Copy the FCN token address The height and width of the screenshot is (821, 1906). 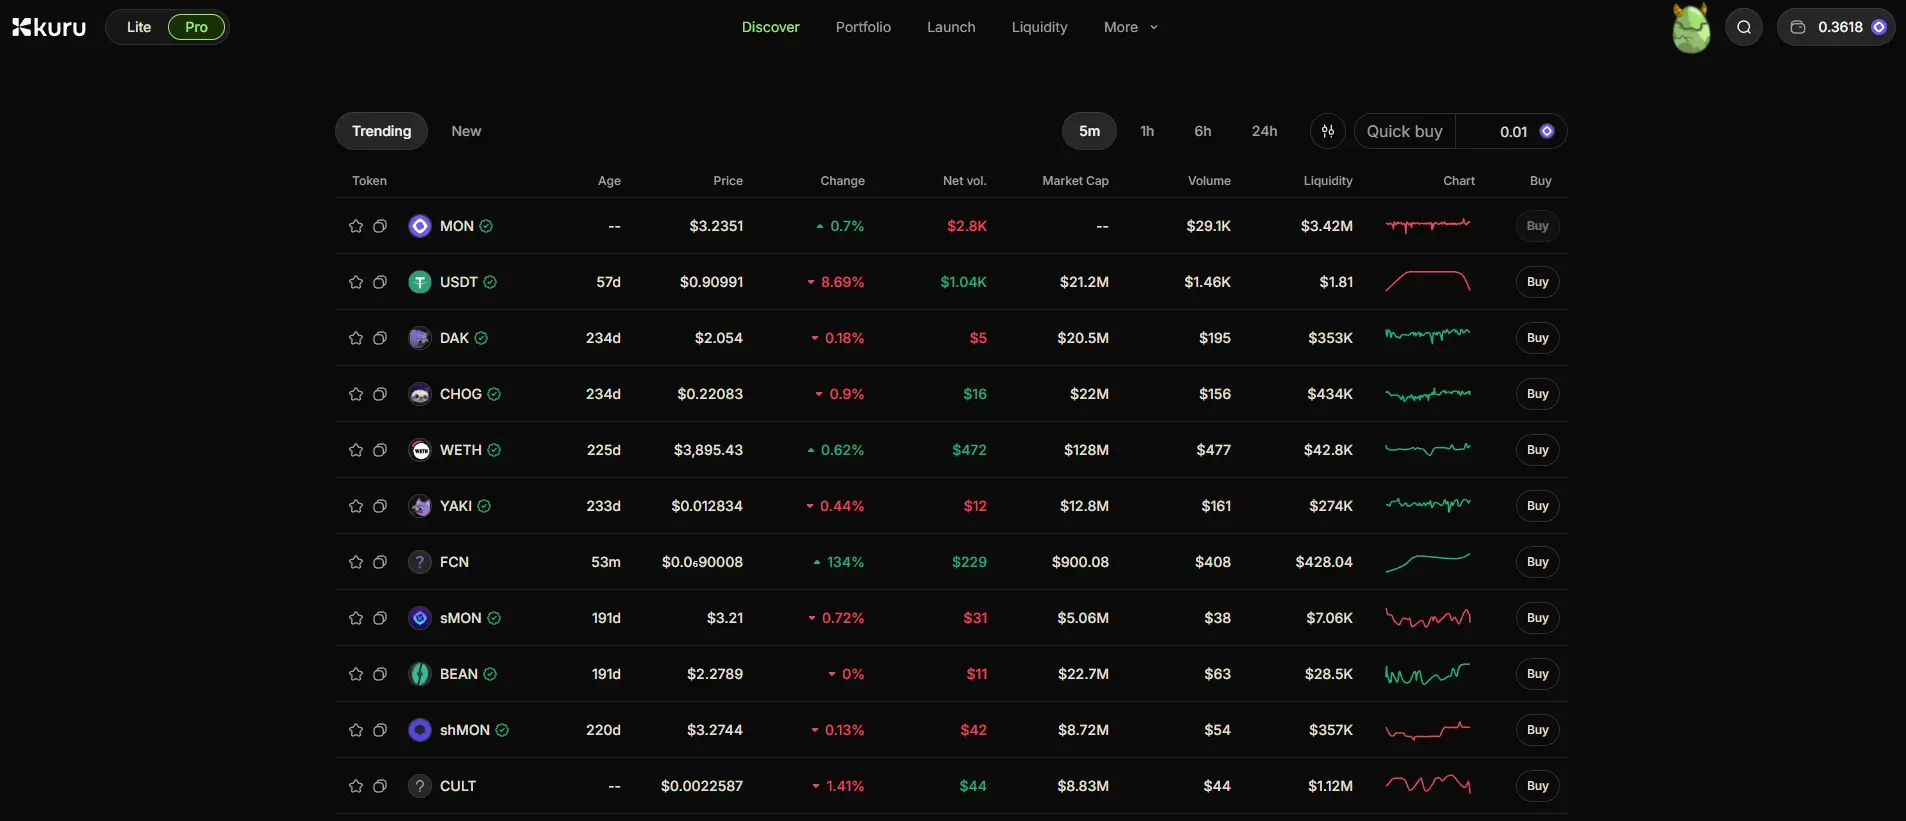point(380,562)
